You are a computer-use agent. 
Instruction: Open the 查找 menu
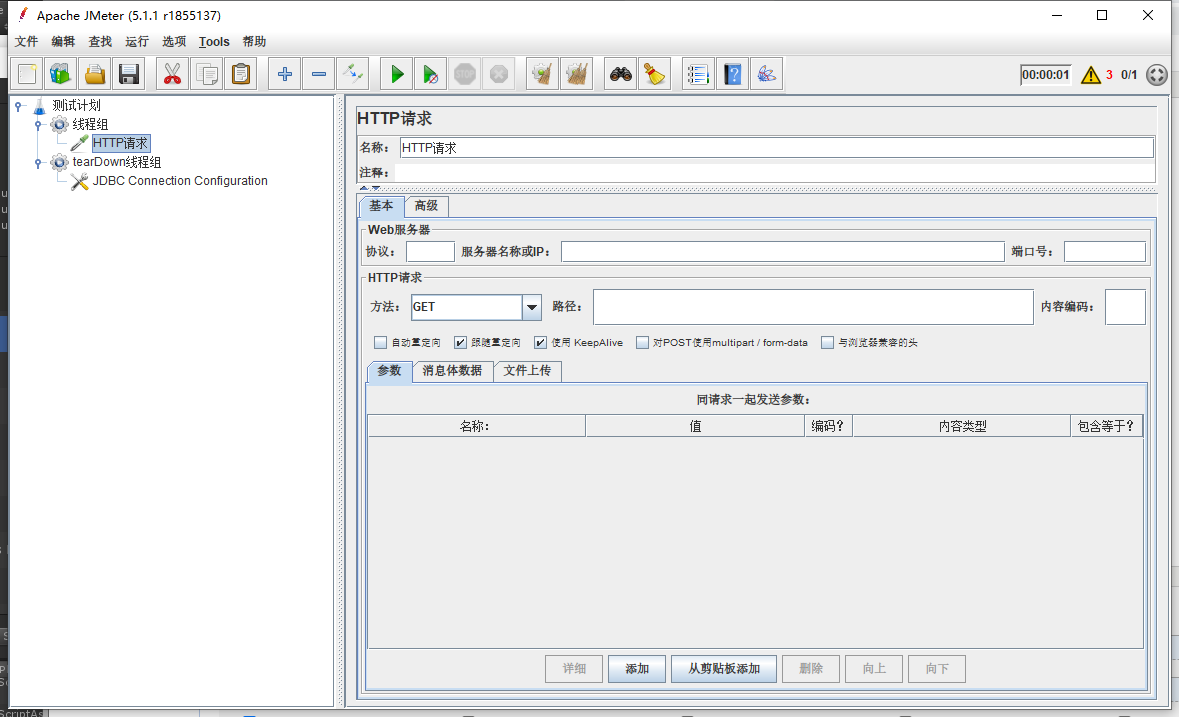100,41
